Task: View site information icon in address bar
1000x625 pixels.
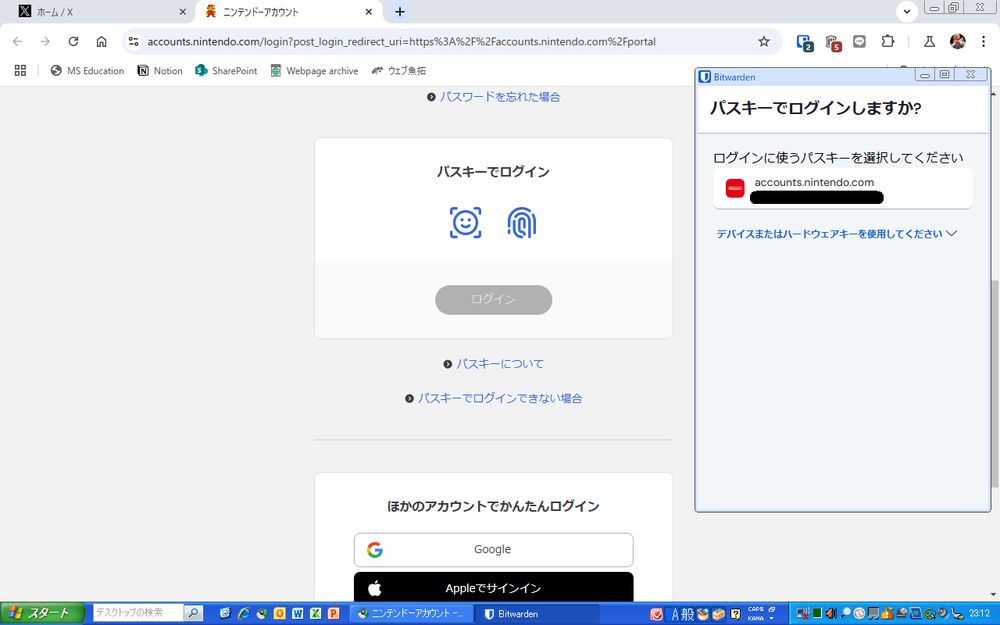Action: (x=133, y=41)
